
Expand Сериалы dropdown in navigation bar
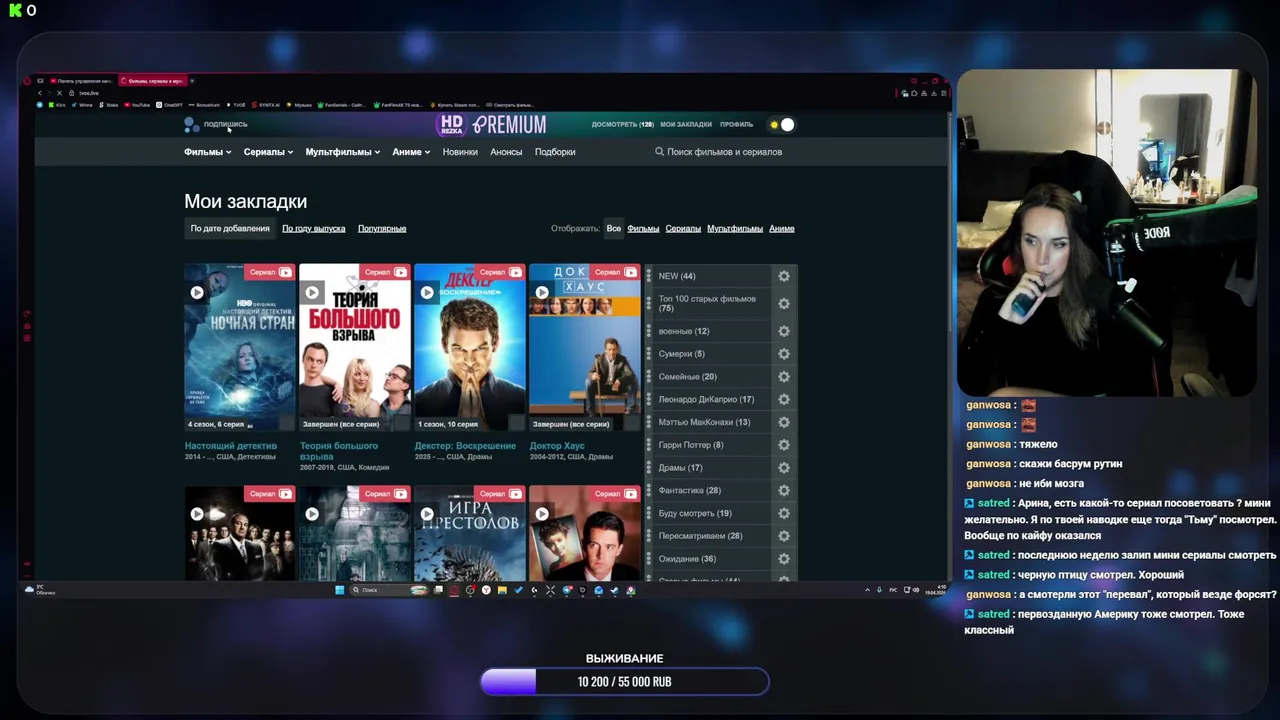pos(268,152)
